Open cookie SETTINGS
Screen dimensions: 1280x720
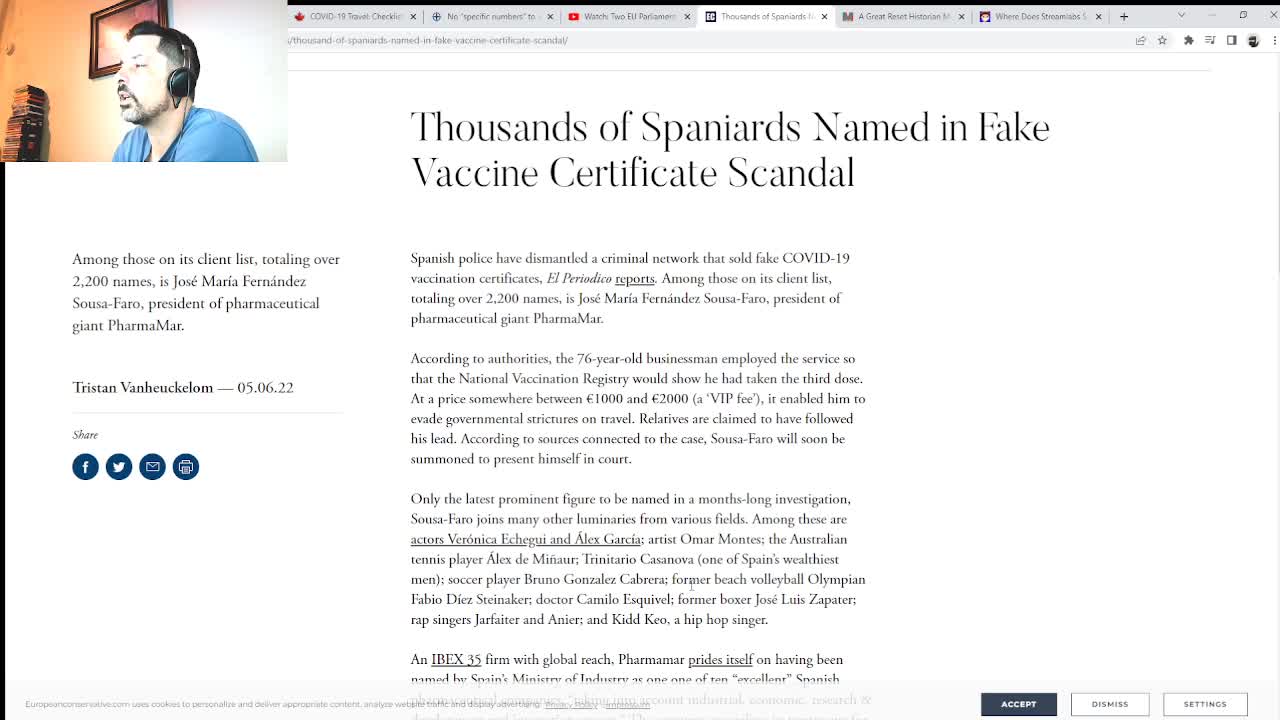click(1205, 704)
